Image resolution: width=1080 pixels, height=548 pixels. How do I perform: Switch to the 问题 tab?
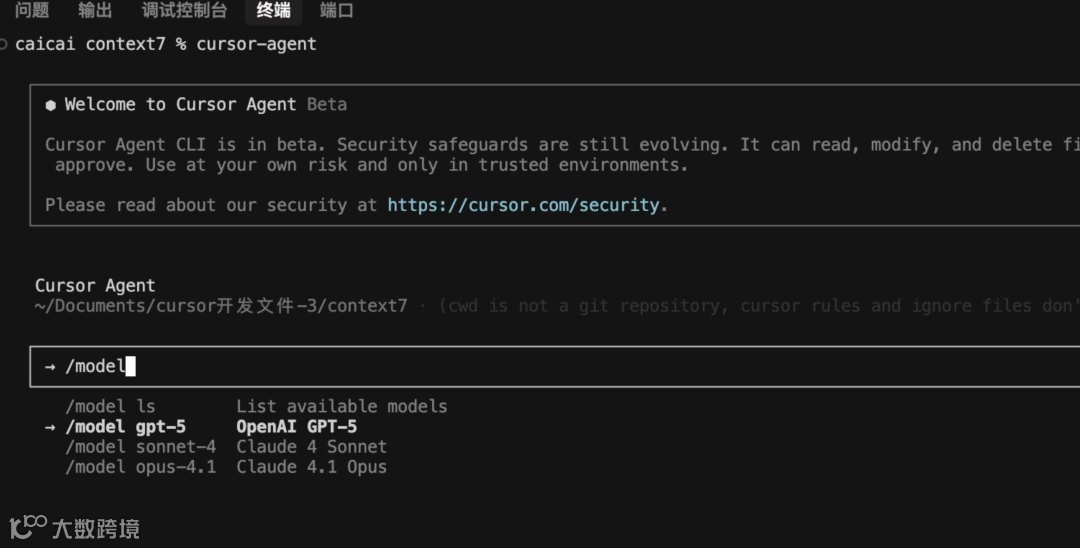pos(32,11)
